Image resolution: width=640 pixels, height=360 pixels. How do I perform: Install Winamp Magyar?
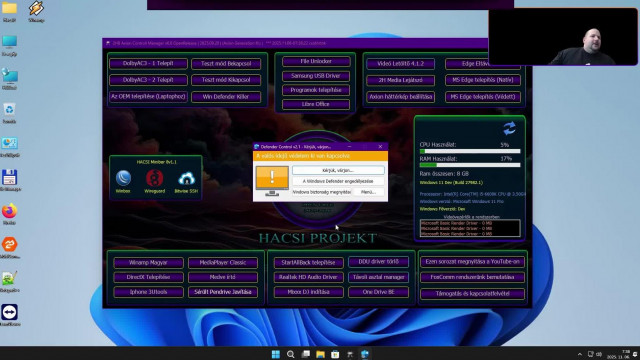tap(148, 262)
